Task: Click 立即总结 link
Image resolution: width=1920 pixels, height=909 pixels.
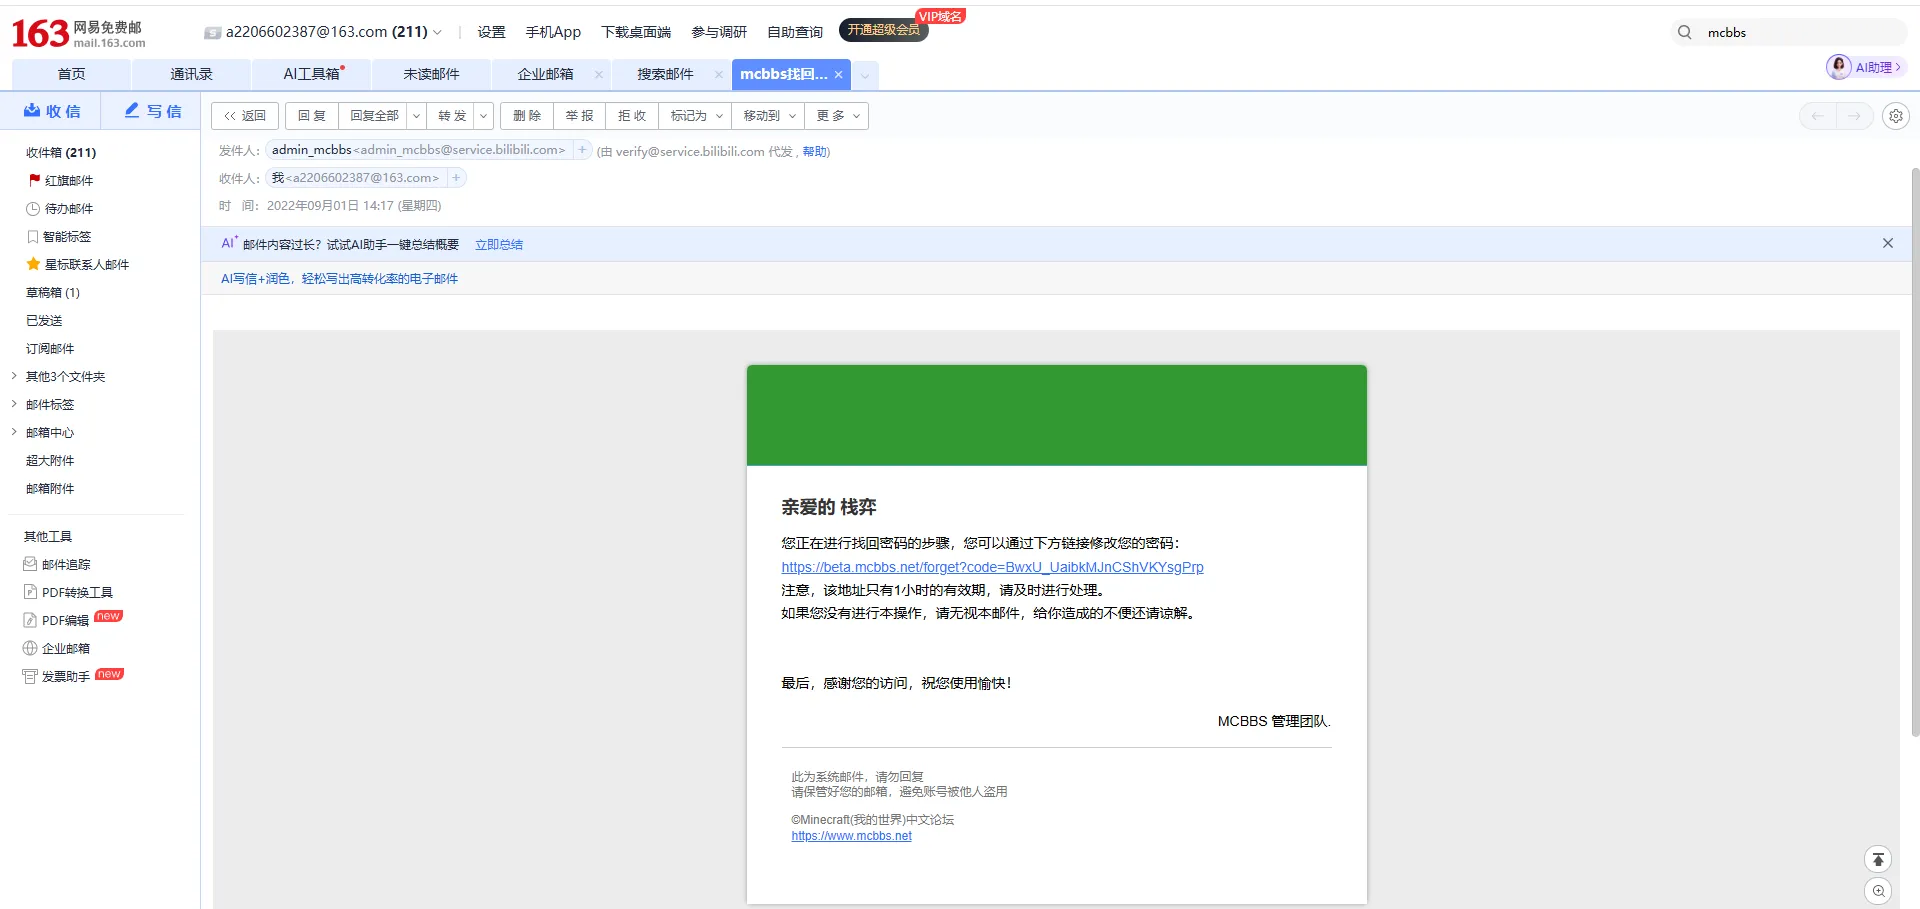Action: (x=499, y=245)
